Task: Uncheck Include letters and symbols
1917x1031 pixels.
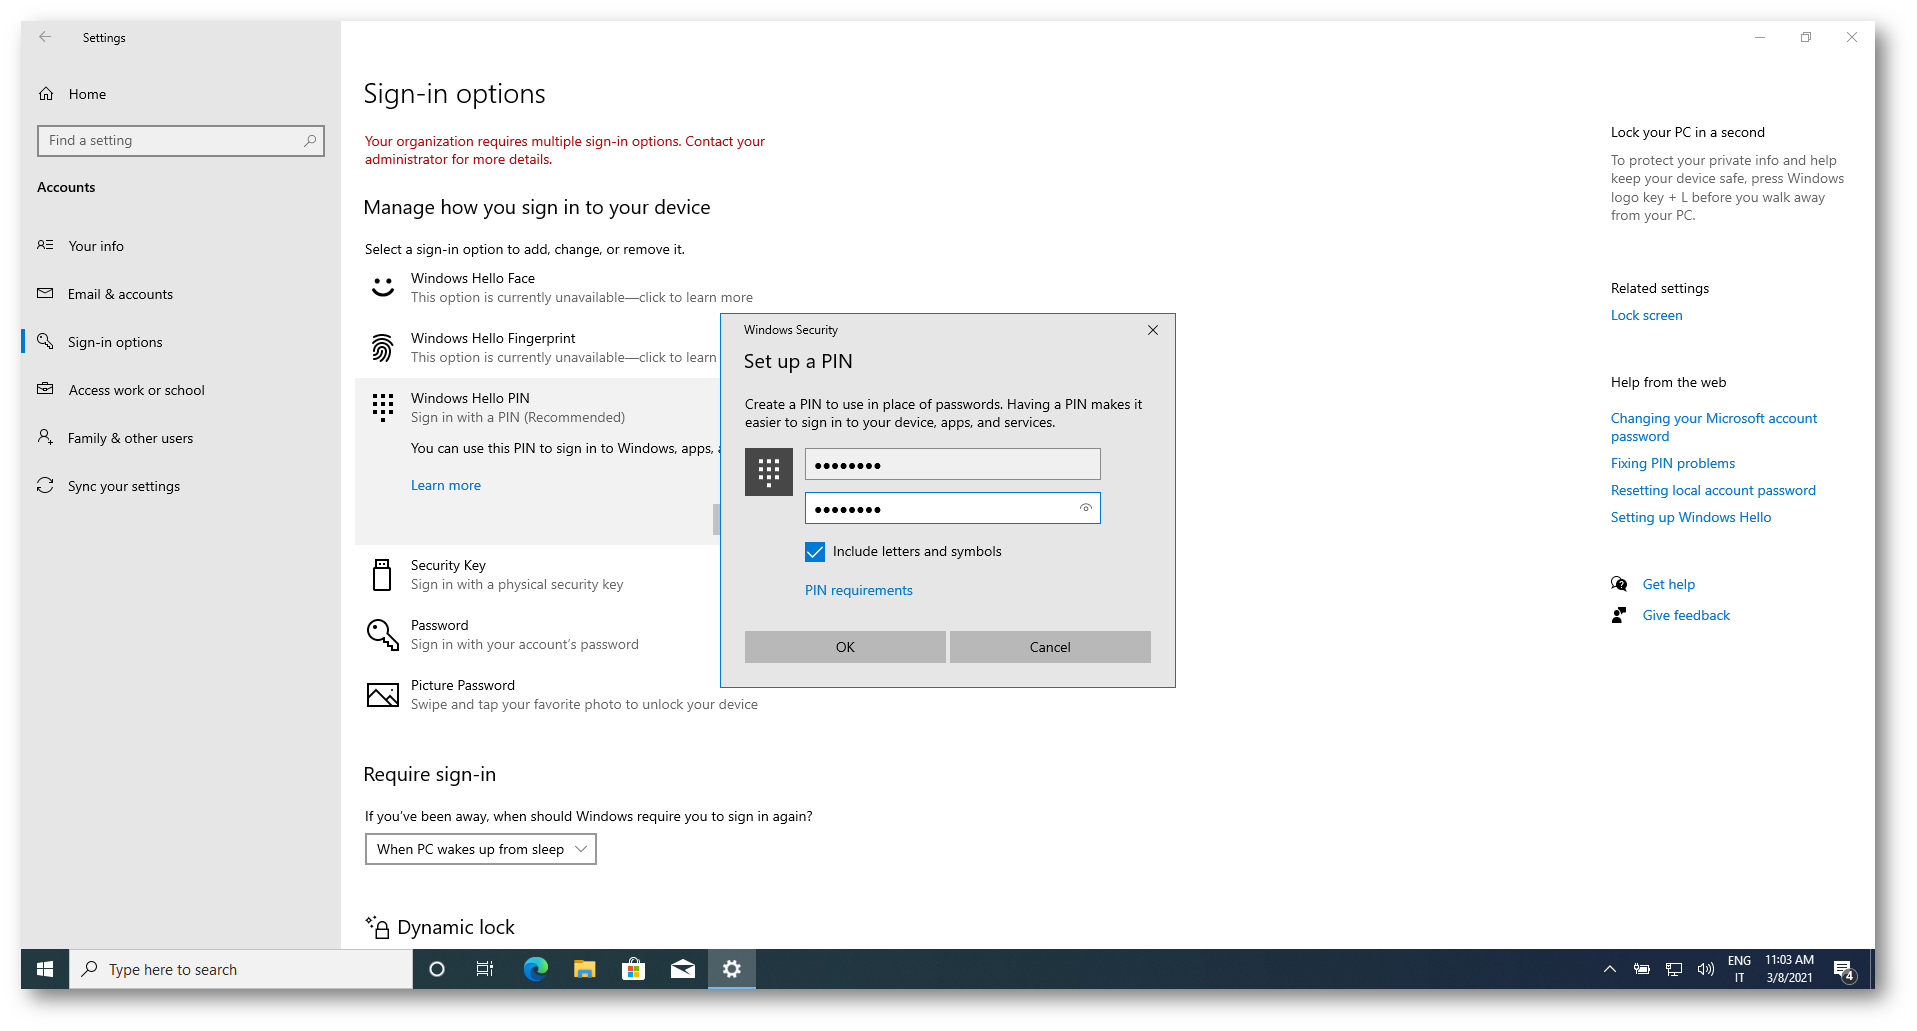Action: [815, 552]
